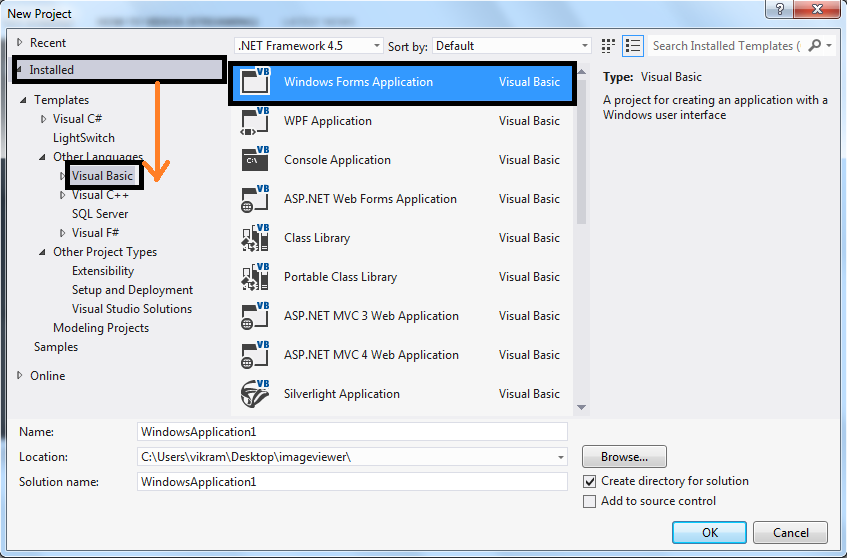Expand the Visual C++ node arrow

point(63,195)
